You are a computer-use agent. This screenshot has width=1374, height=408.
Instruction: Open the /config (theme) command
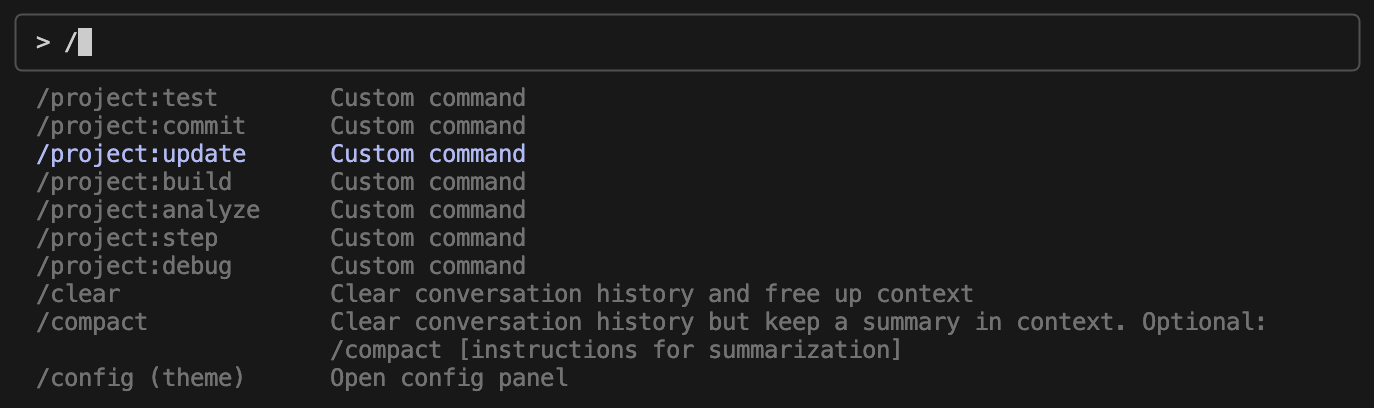click(141, 378)
